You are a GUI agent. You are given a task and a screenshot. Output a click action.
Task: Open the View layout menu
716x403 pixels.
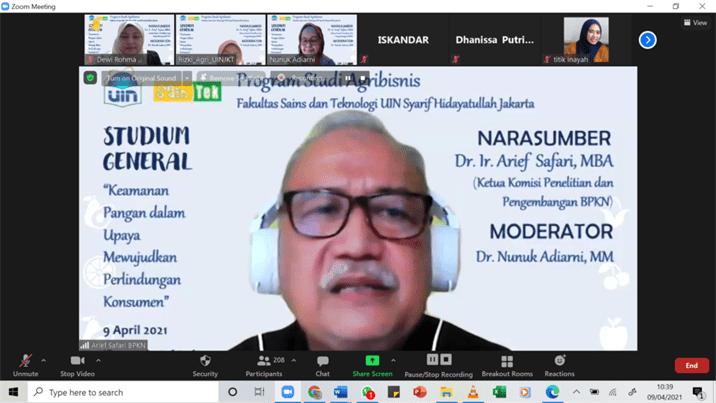click(695, 22)
